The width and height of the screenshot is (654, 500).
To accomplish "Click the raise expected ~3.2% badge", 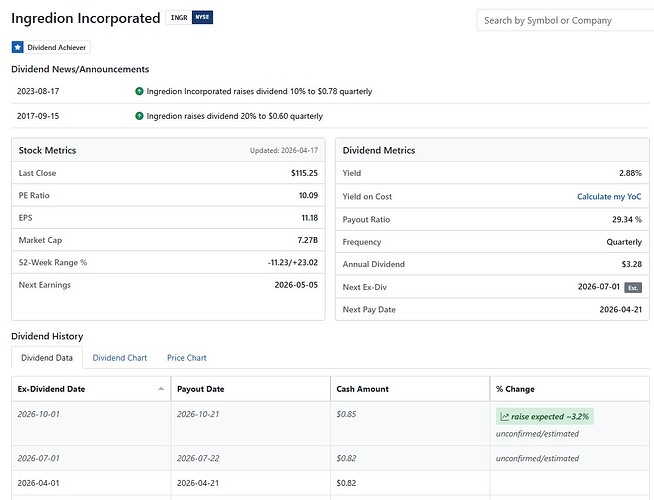I will [545, 417].
